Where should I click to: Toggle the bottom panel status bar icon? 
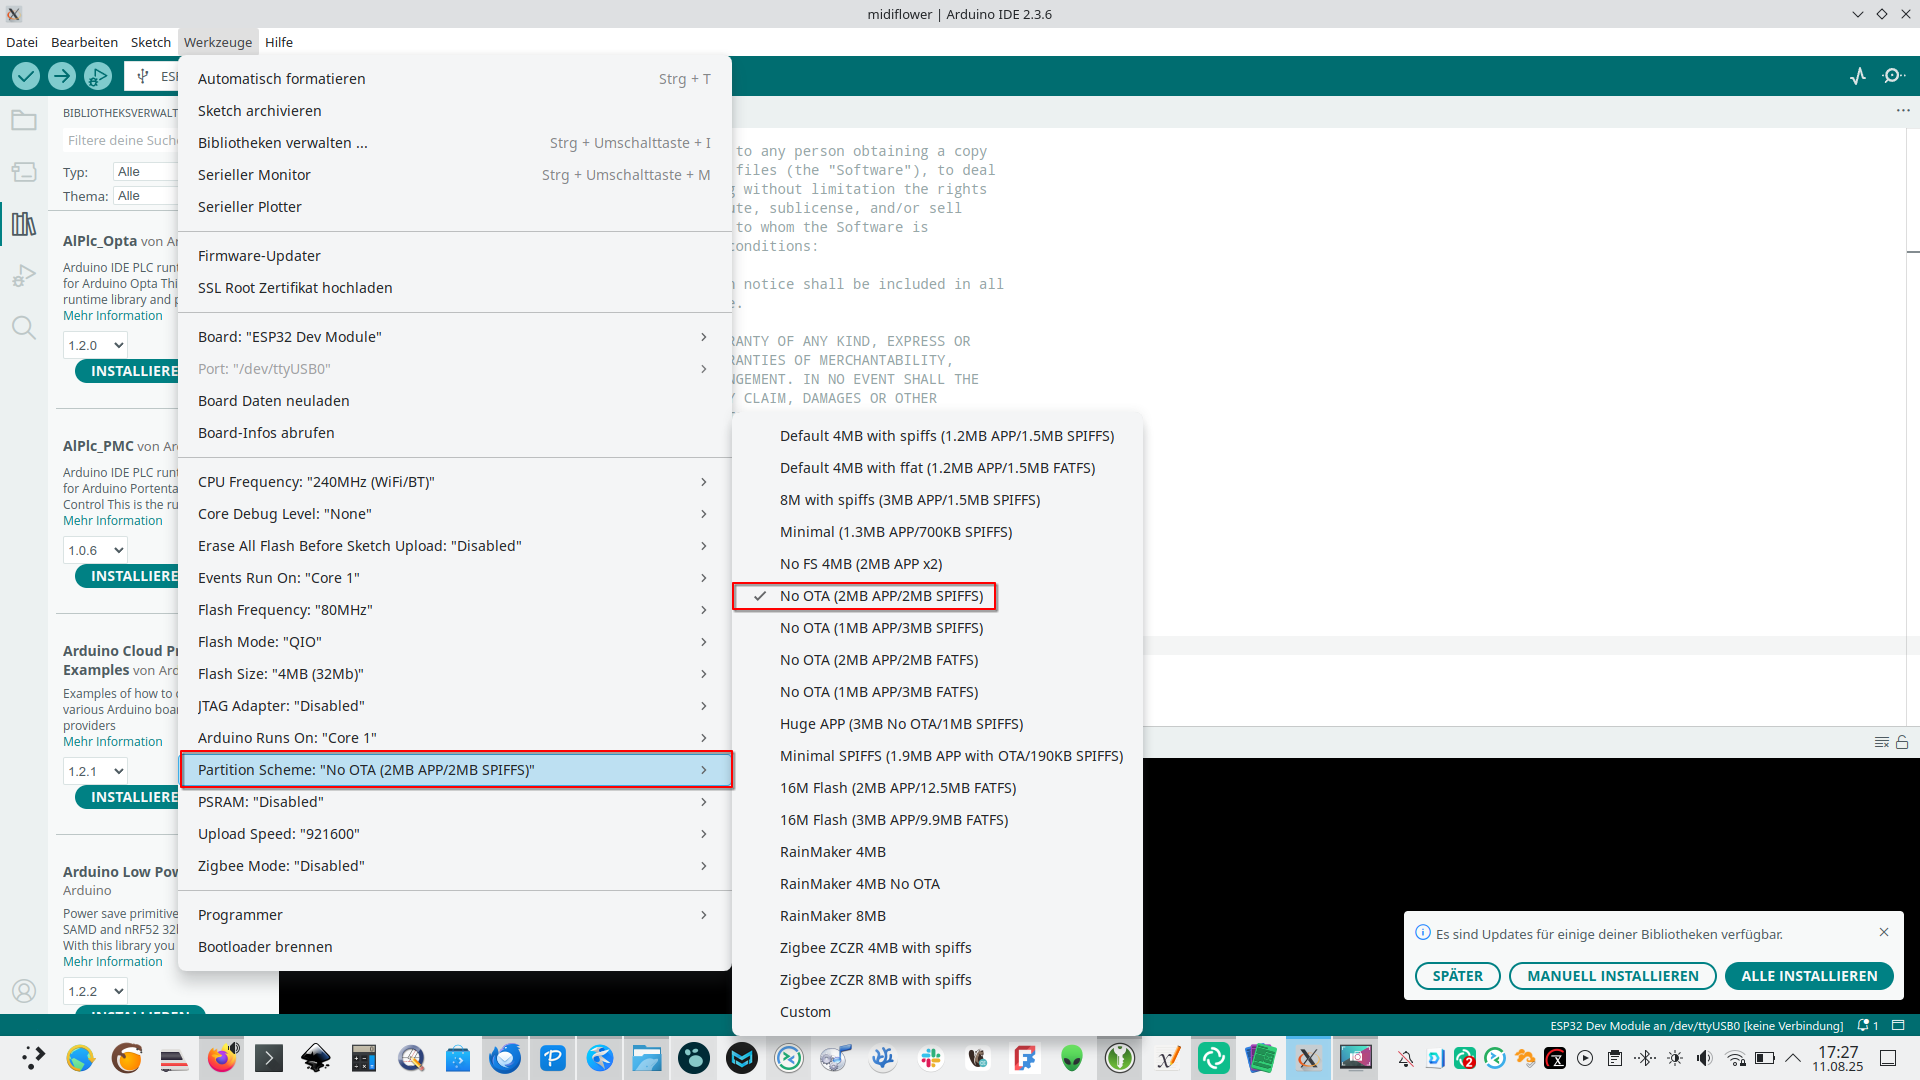[1898, 1026]
